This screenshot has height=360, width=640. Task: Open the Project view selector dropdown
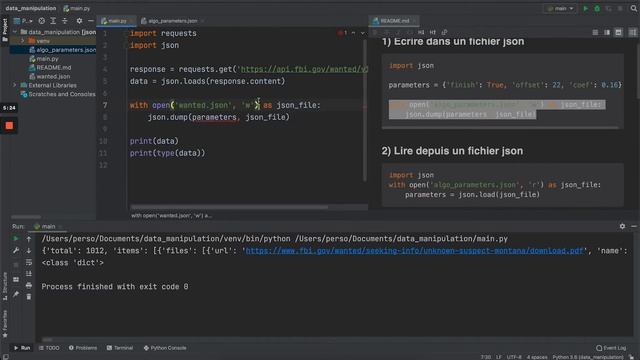coord(23,20)
